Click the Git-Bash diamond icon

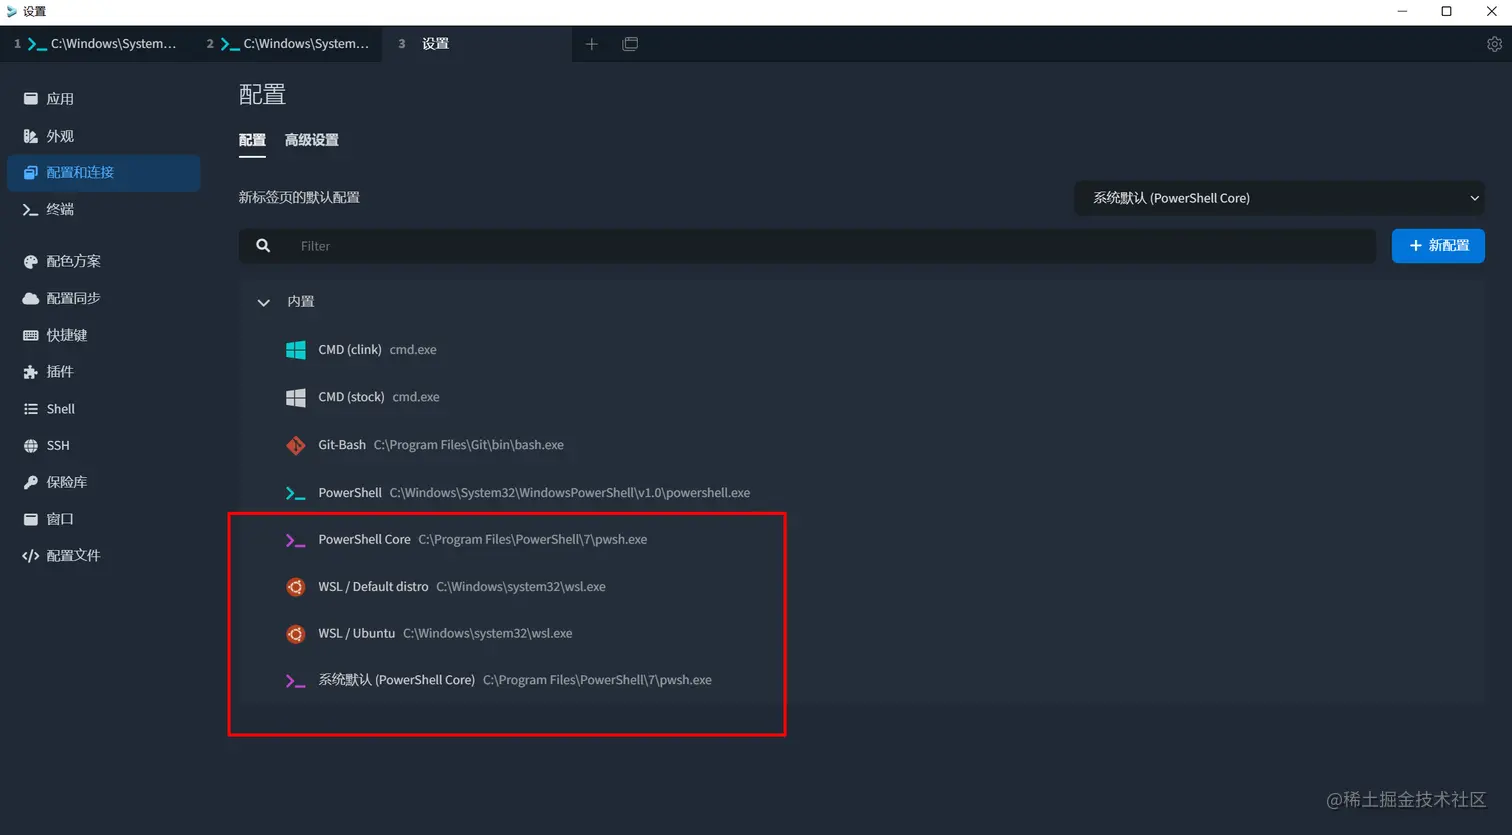click(296, 445)
